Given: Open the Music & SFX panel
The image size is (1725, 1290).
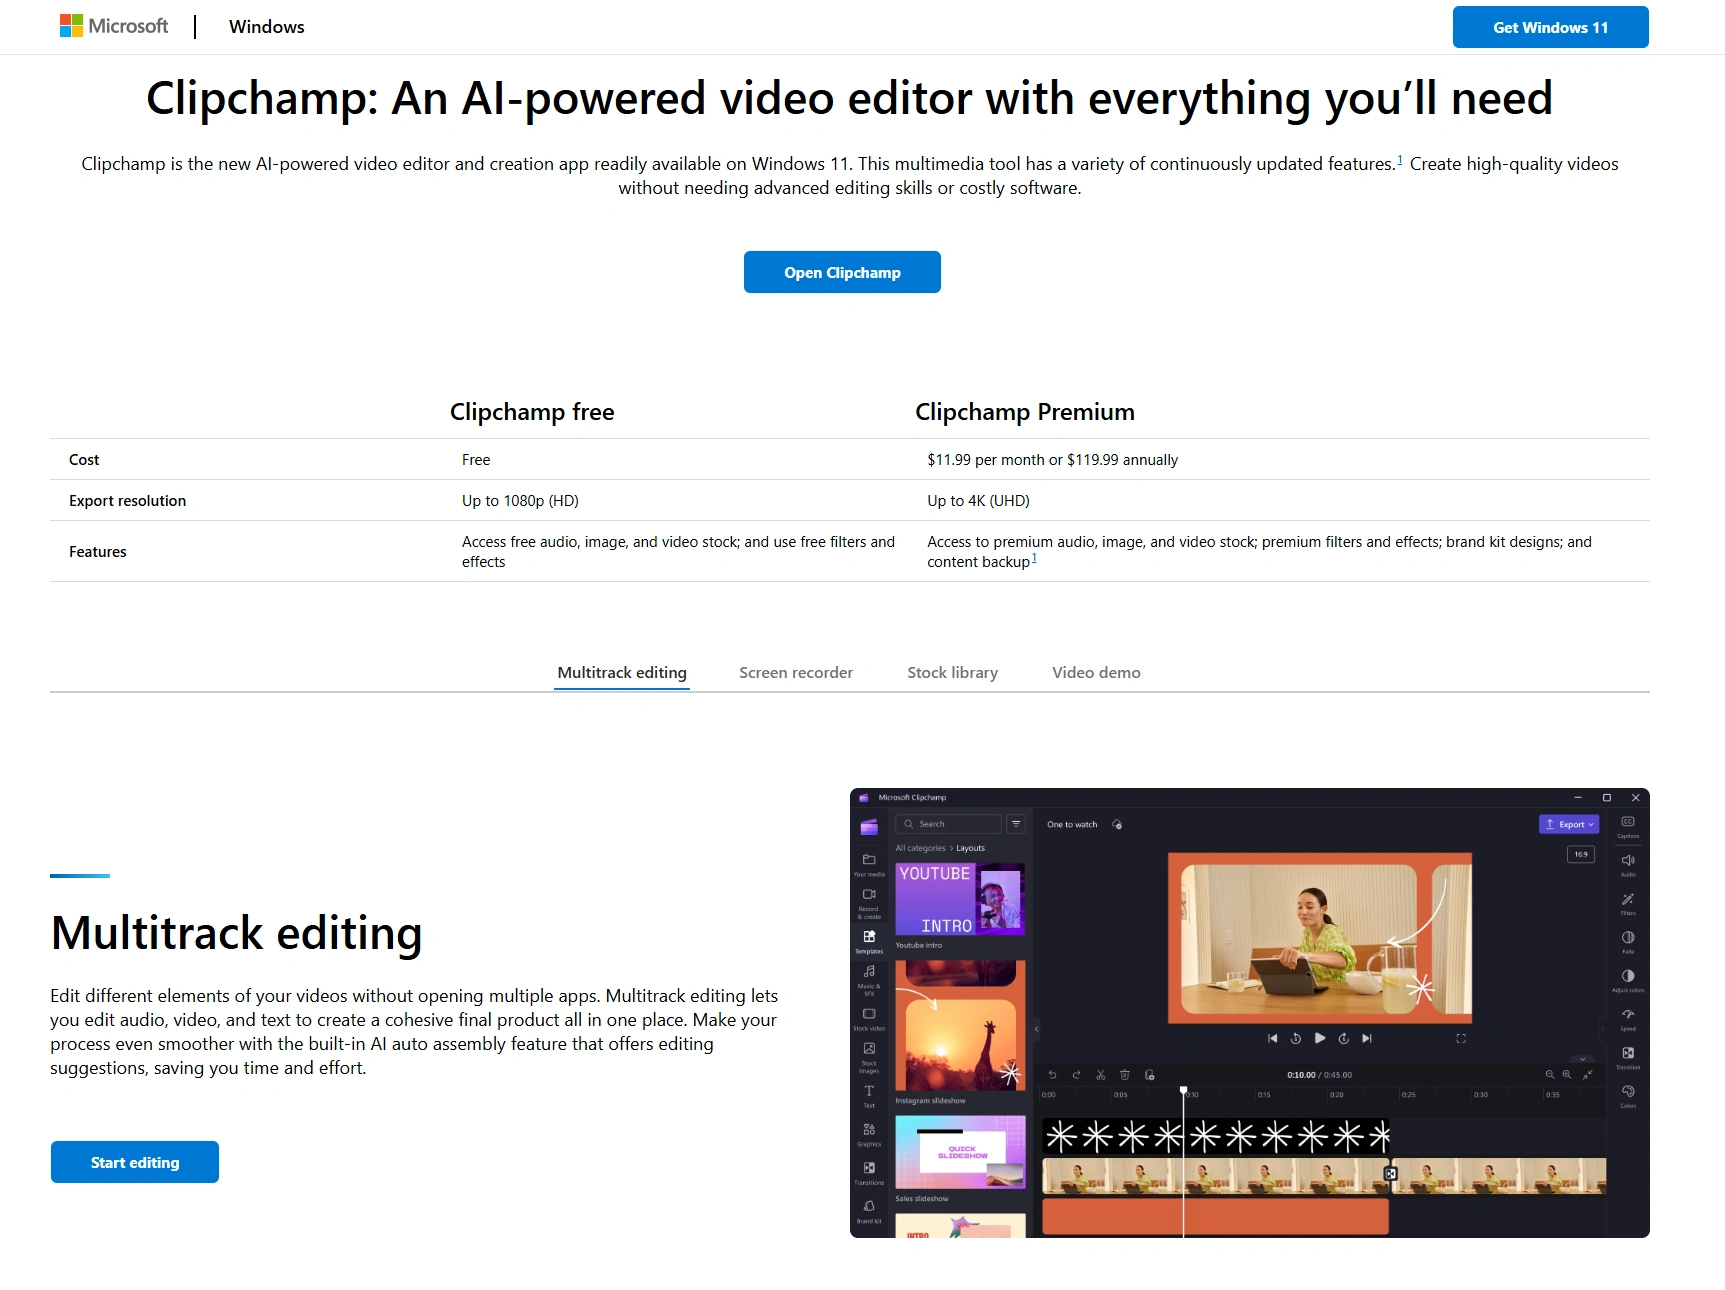Looking at the screenshot, I should point(869,979).
